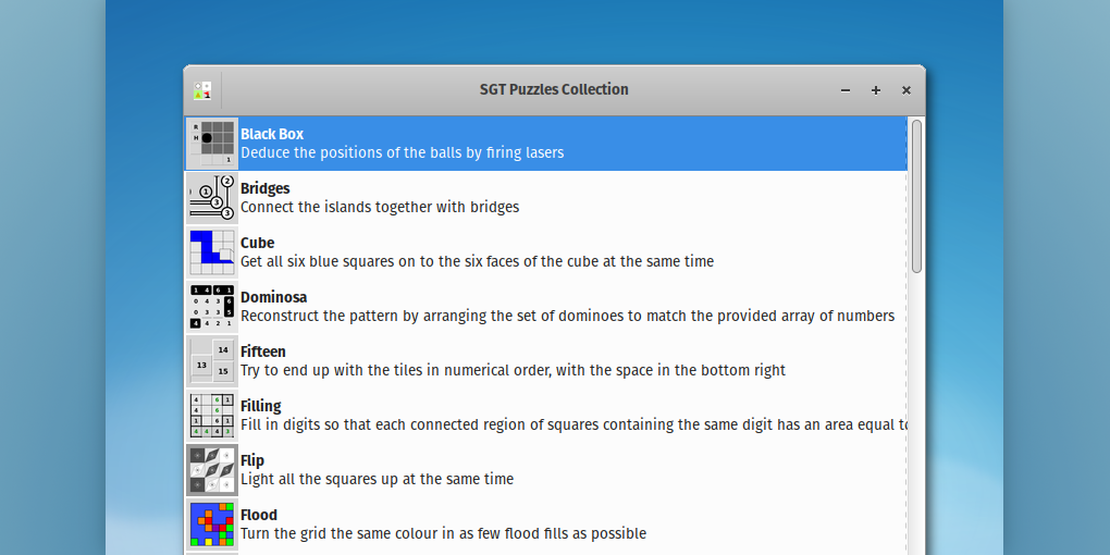1110x555 pixels.
Task: Click the Flood puzzle icon
Action: 212,524
